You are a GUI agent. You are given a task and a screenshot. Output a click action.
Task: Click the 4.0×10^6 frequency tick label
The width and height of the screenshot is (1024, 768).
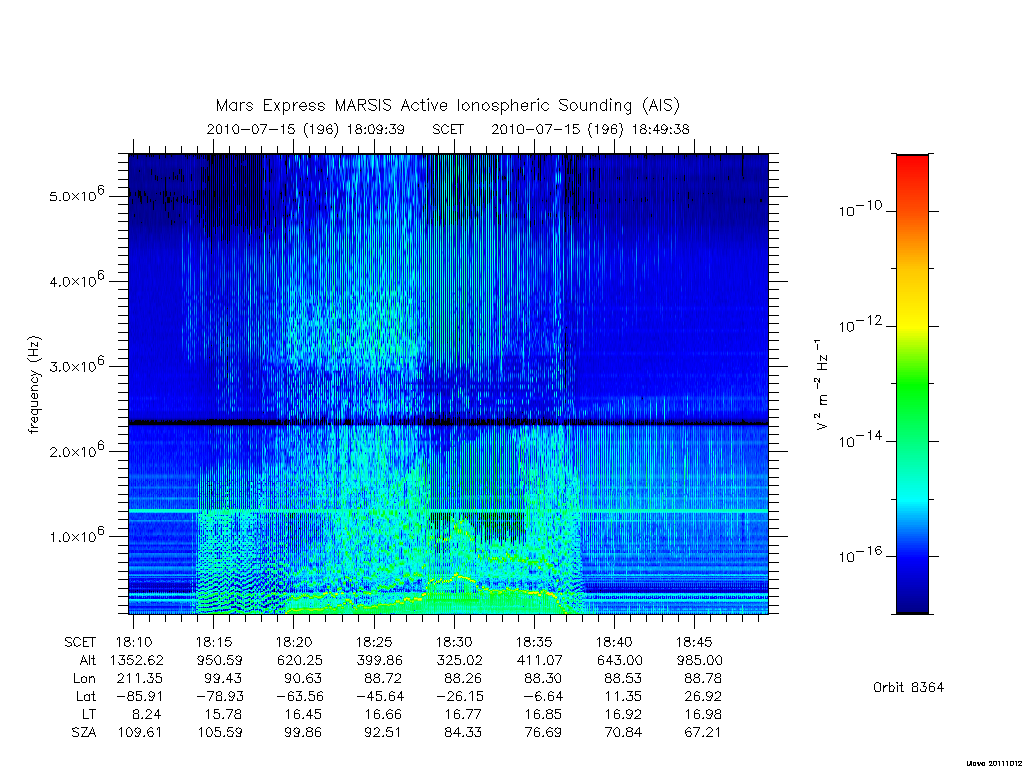pos(76,280)
